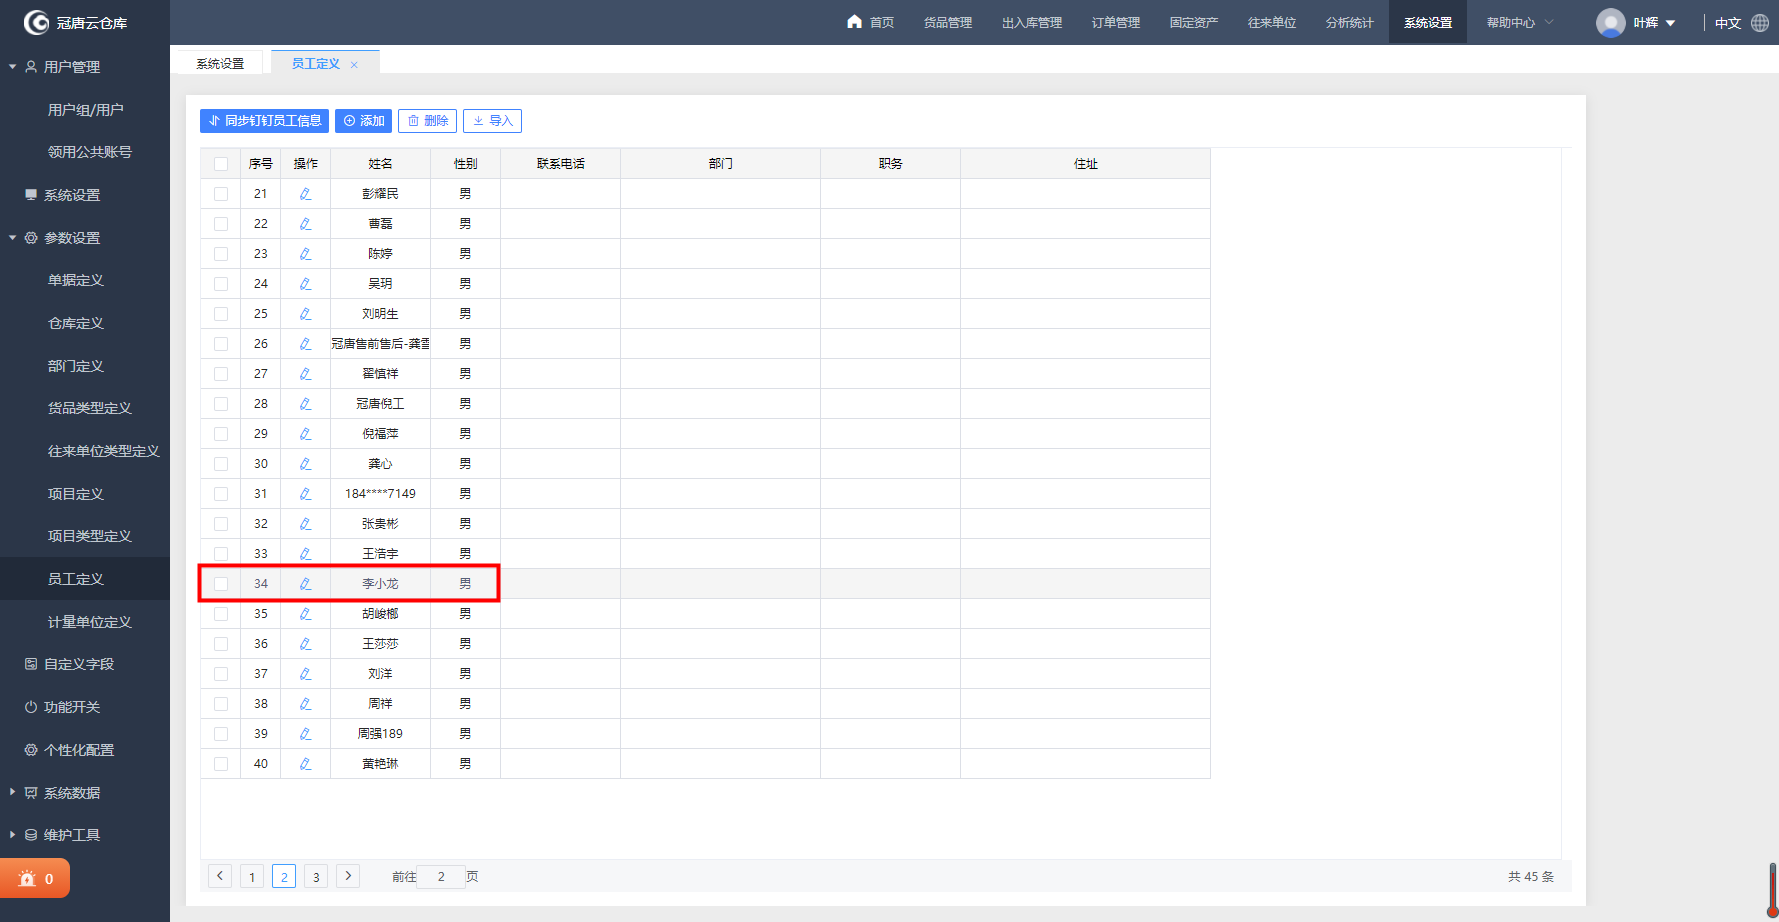This screenshot has width=1779, height=922.
Task: Check the box for row 21
Action: tap(221, 194)
